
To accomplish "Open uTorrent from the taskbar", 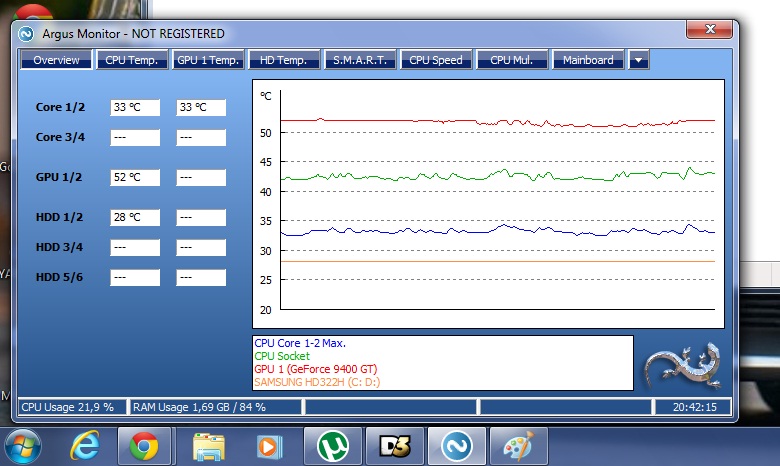I will (x=333, y=446).
